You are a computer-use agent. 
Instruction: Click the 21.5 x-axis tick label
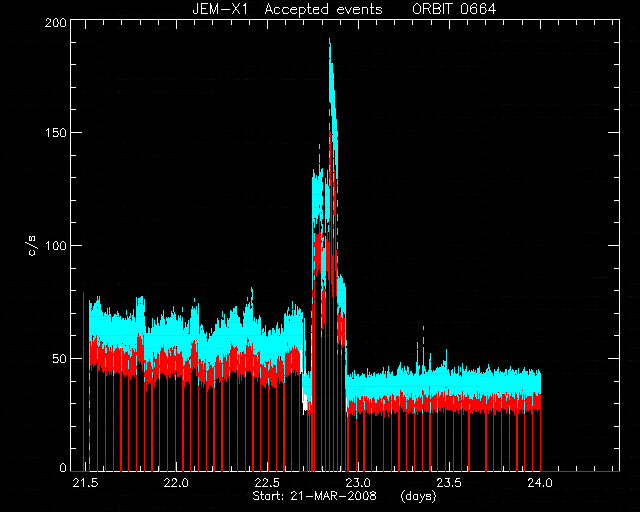85,483
